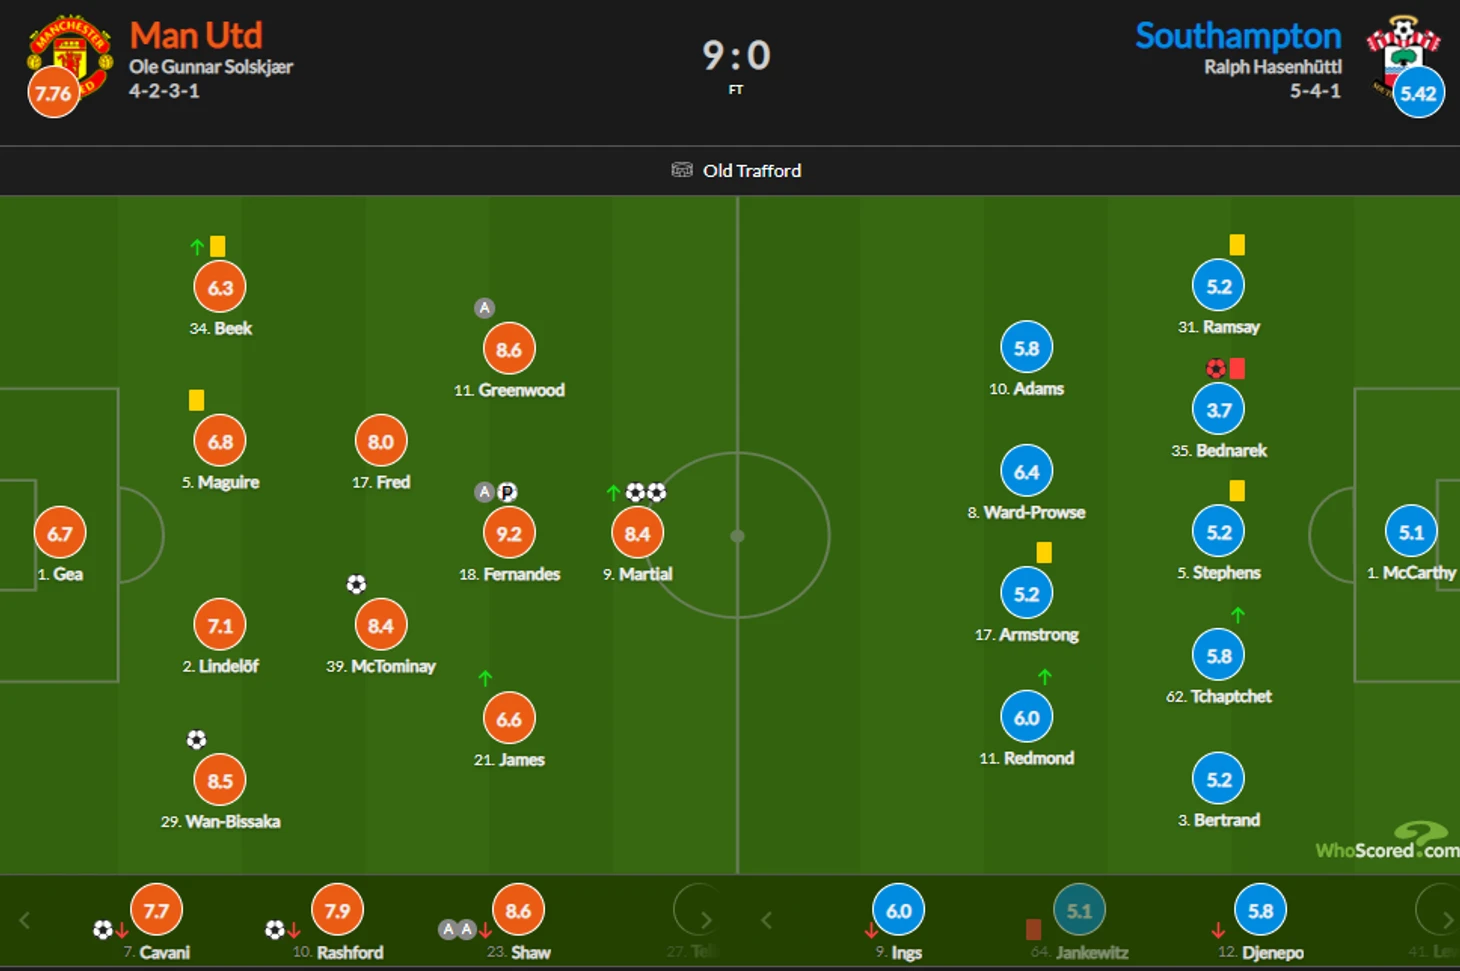1460x971 pixels.
Task: Click the Old Trafford venue label
Action: [752, 171]
